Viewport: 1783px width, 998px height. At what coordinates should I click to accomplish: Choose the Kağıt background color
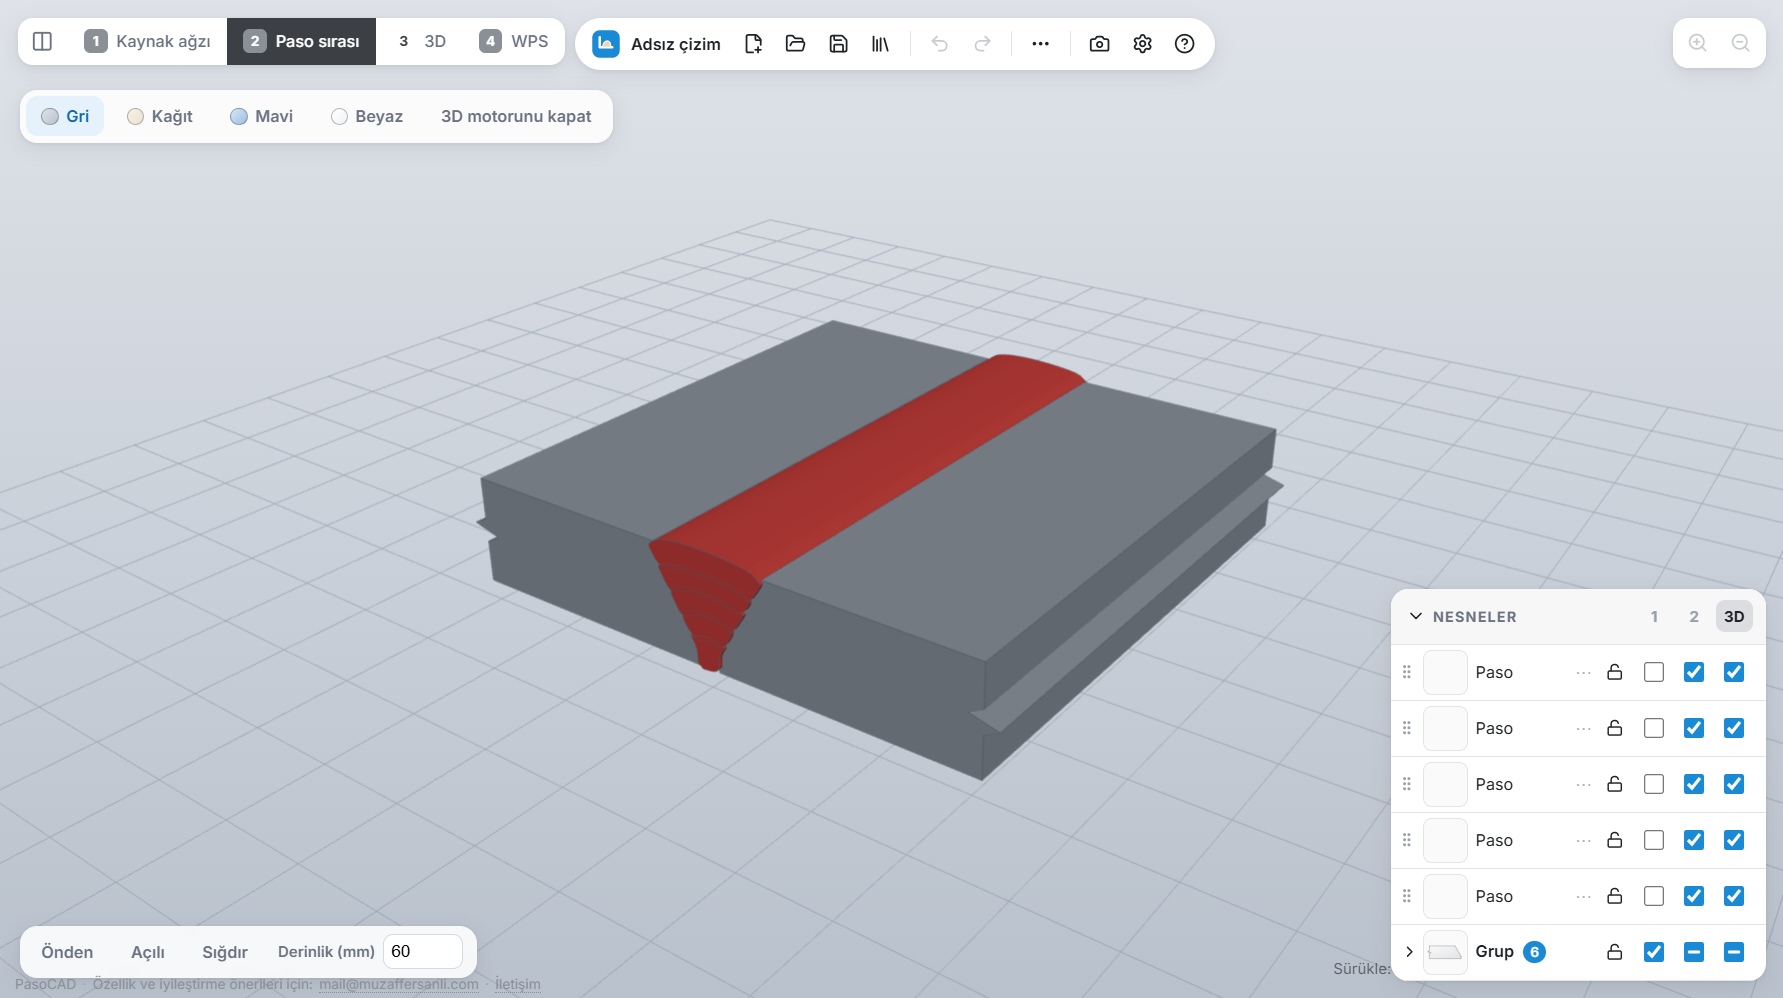(x=160, y=116)
